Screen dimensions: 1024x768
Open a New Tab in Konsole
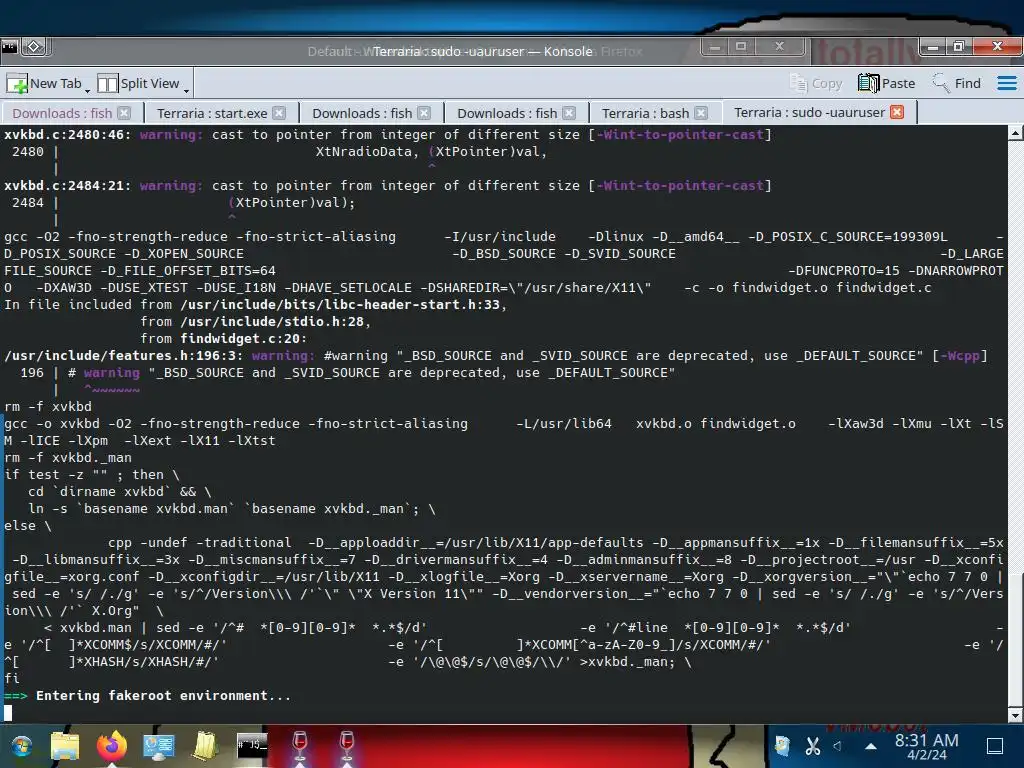[44, 84]
